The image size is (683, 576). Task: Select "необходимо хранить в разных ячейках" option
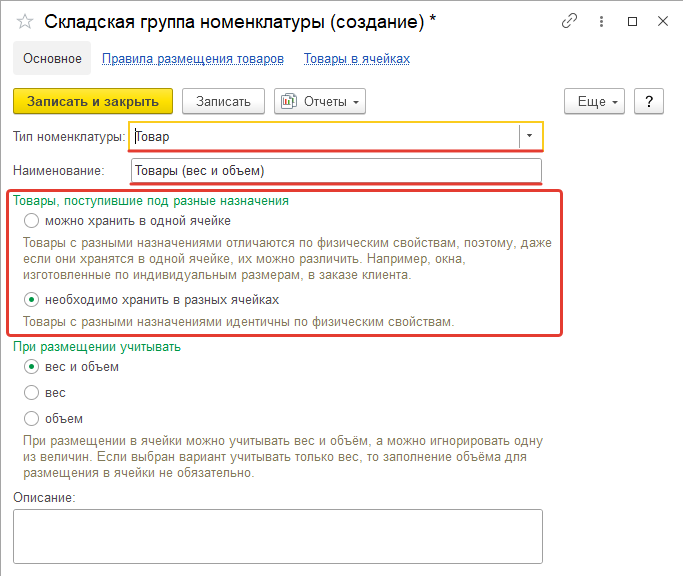point(32,299)
